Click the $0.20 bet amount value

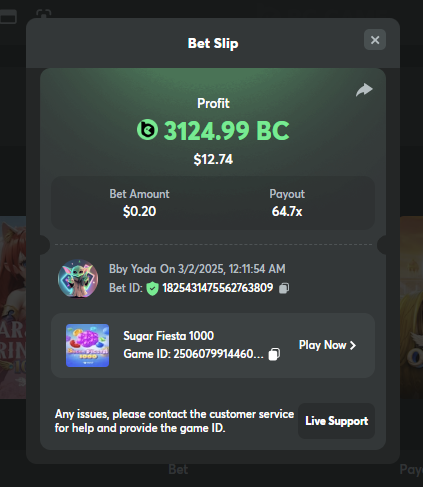[139, 211]
